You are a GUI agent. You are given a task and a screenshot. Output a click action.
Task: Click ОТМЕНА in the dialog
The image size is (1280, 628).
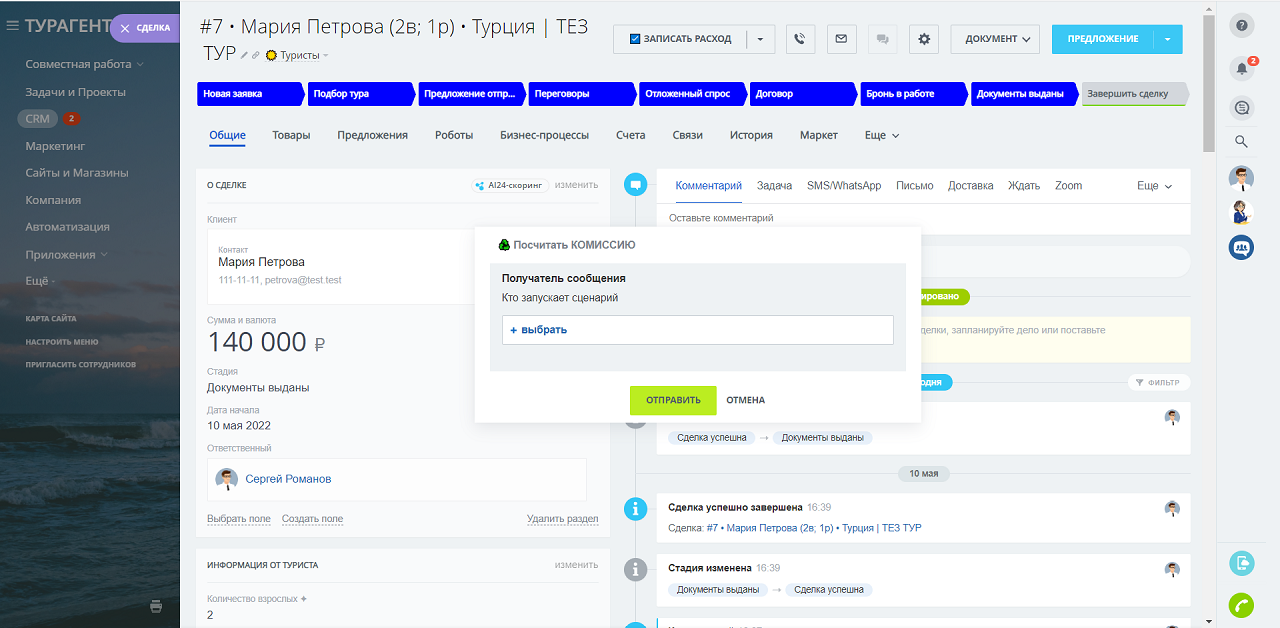pyautogui.click(x=745, y=400)
